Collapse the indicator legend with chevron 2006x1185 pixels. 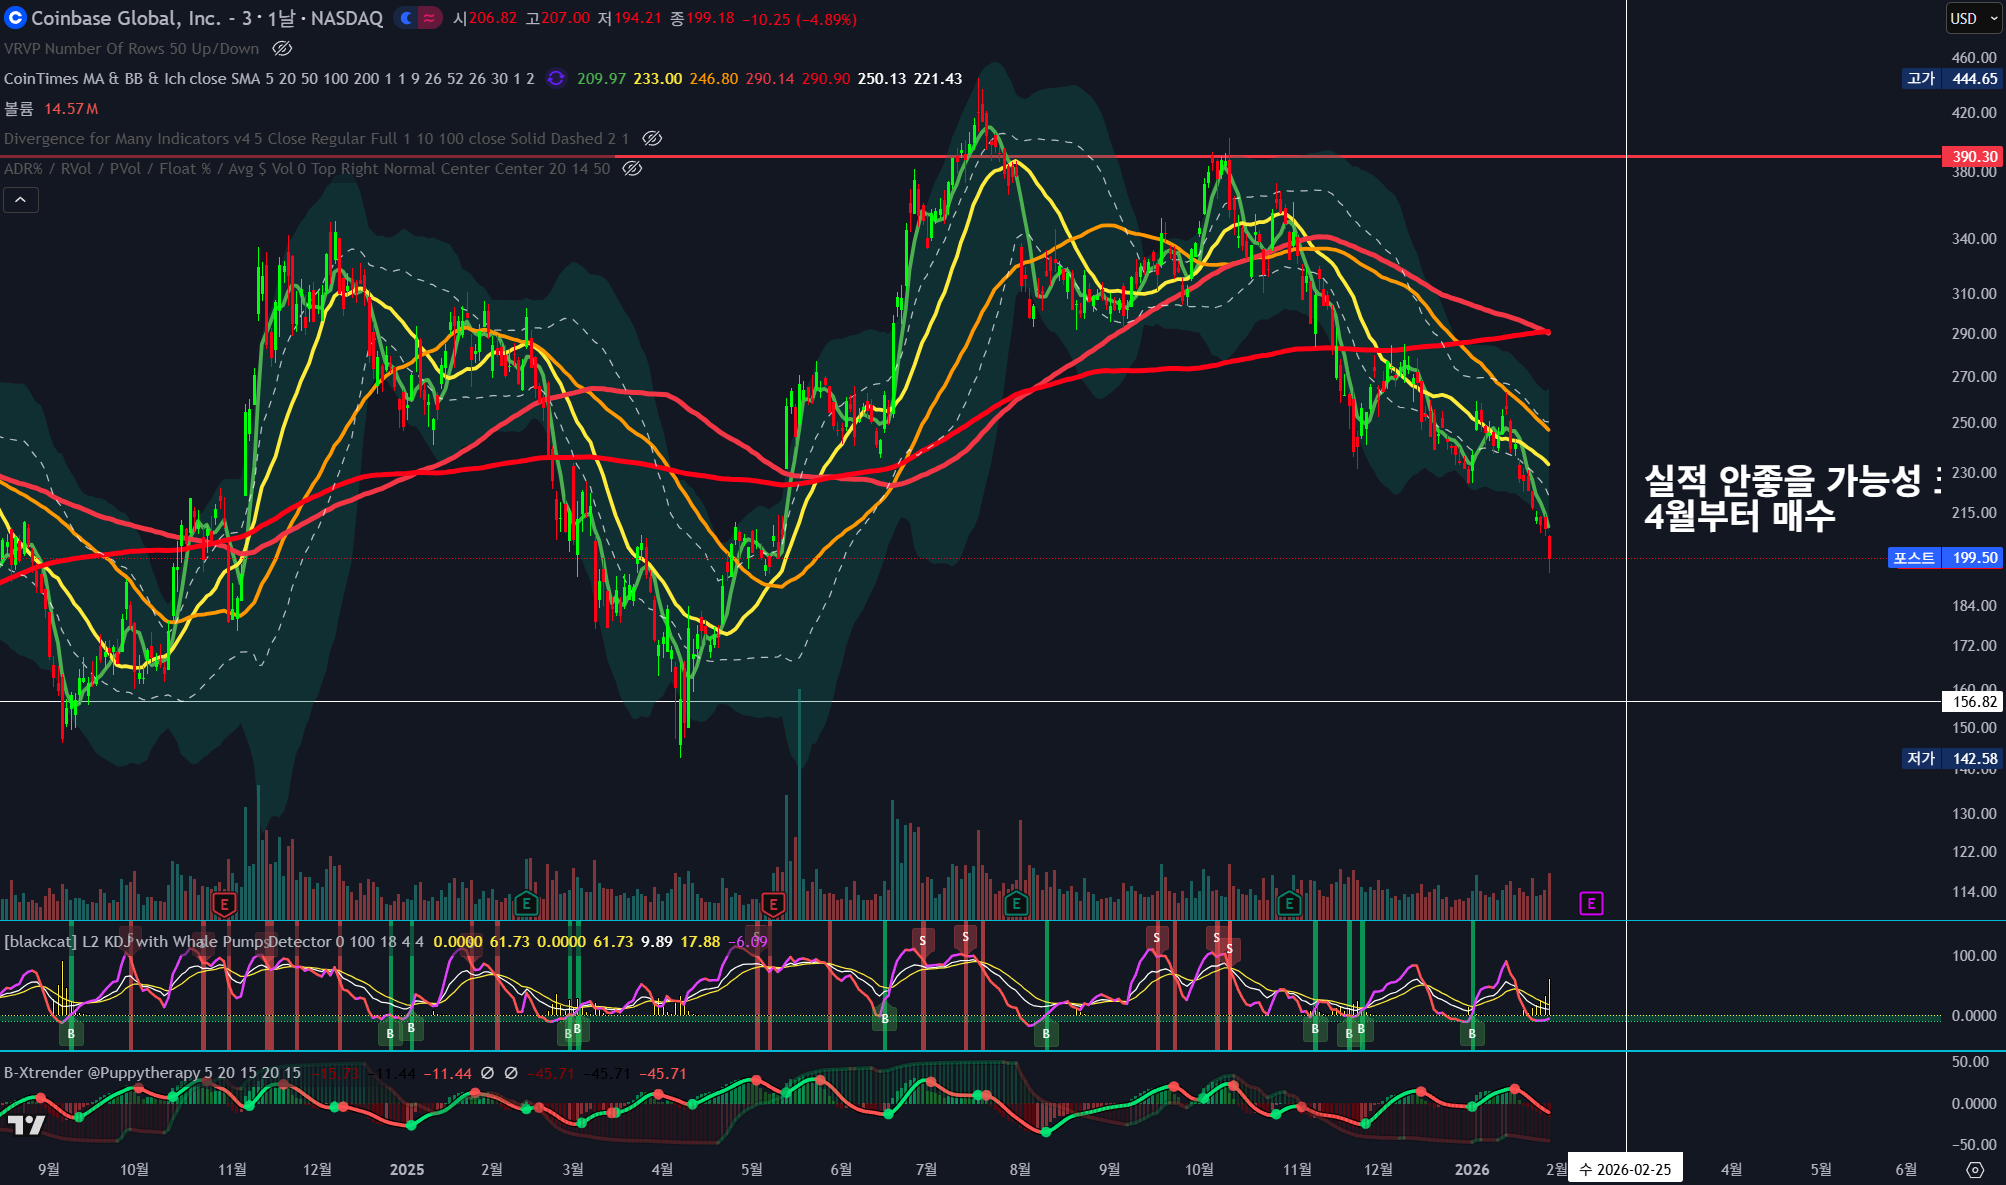(20, 200)
